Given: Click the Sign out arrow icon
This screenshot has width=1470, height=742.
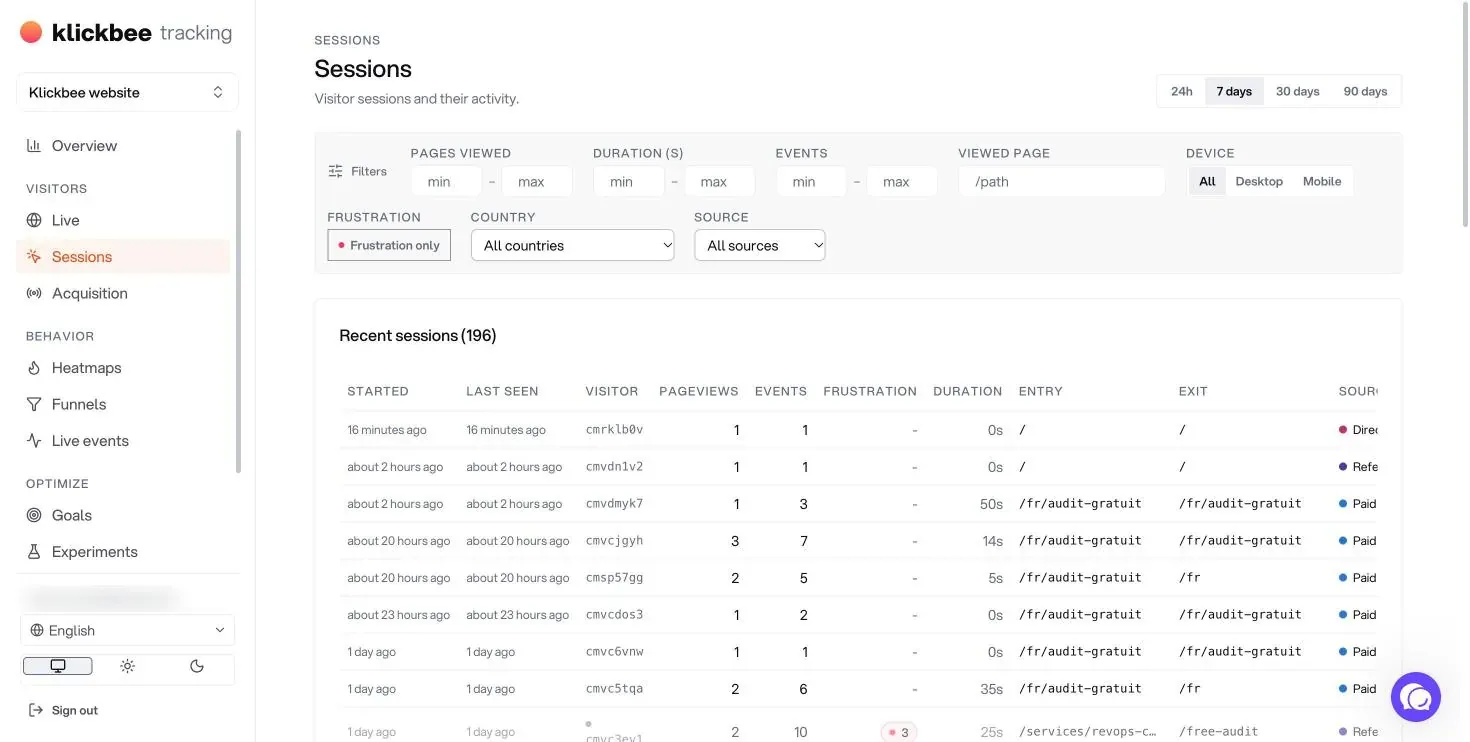Looking at the screenshot, I should (35, 711).
